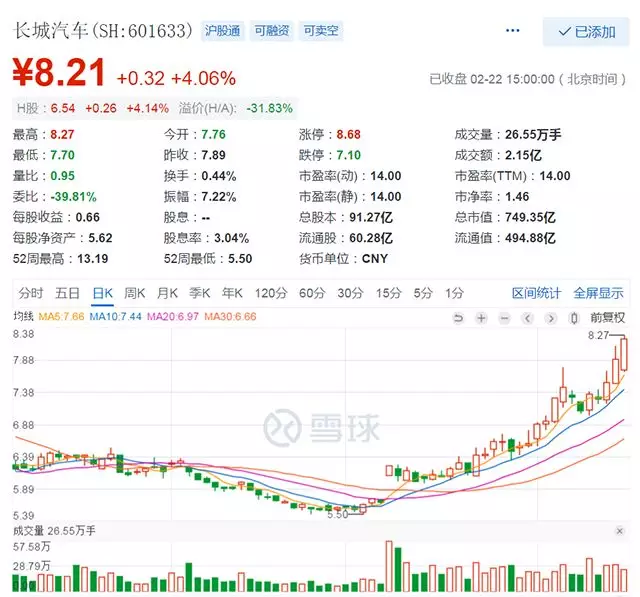Viewport: 640px width, 597px height.
Task: Move chart left with the left chevron
Action: pos(528,318)
